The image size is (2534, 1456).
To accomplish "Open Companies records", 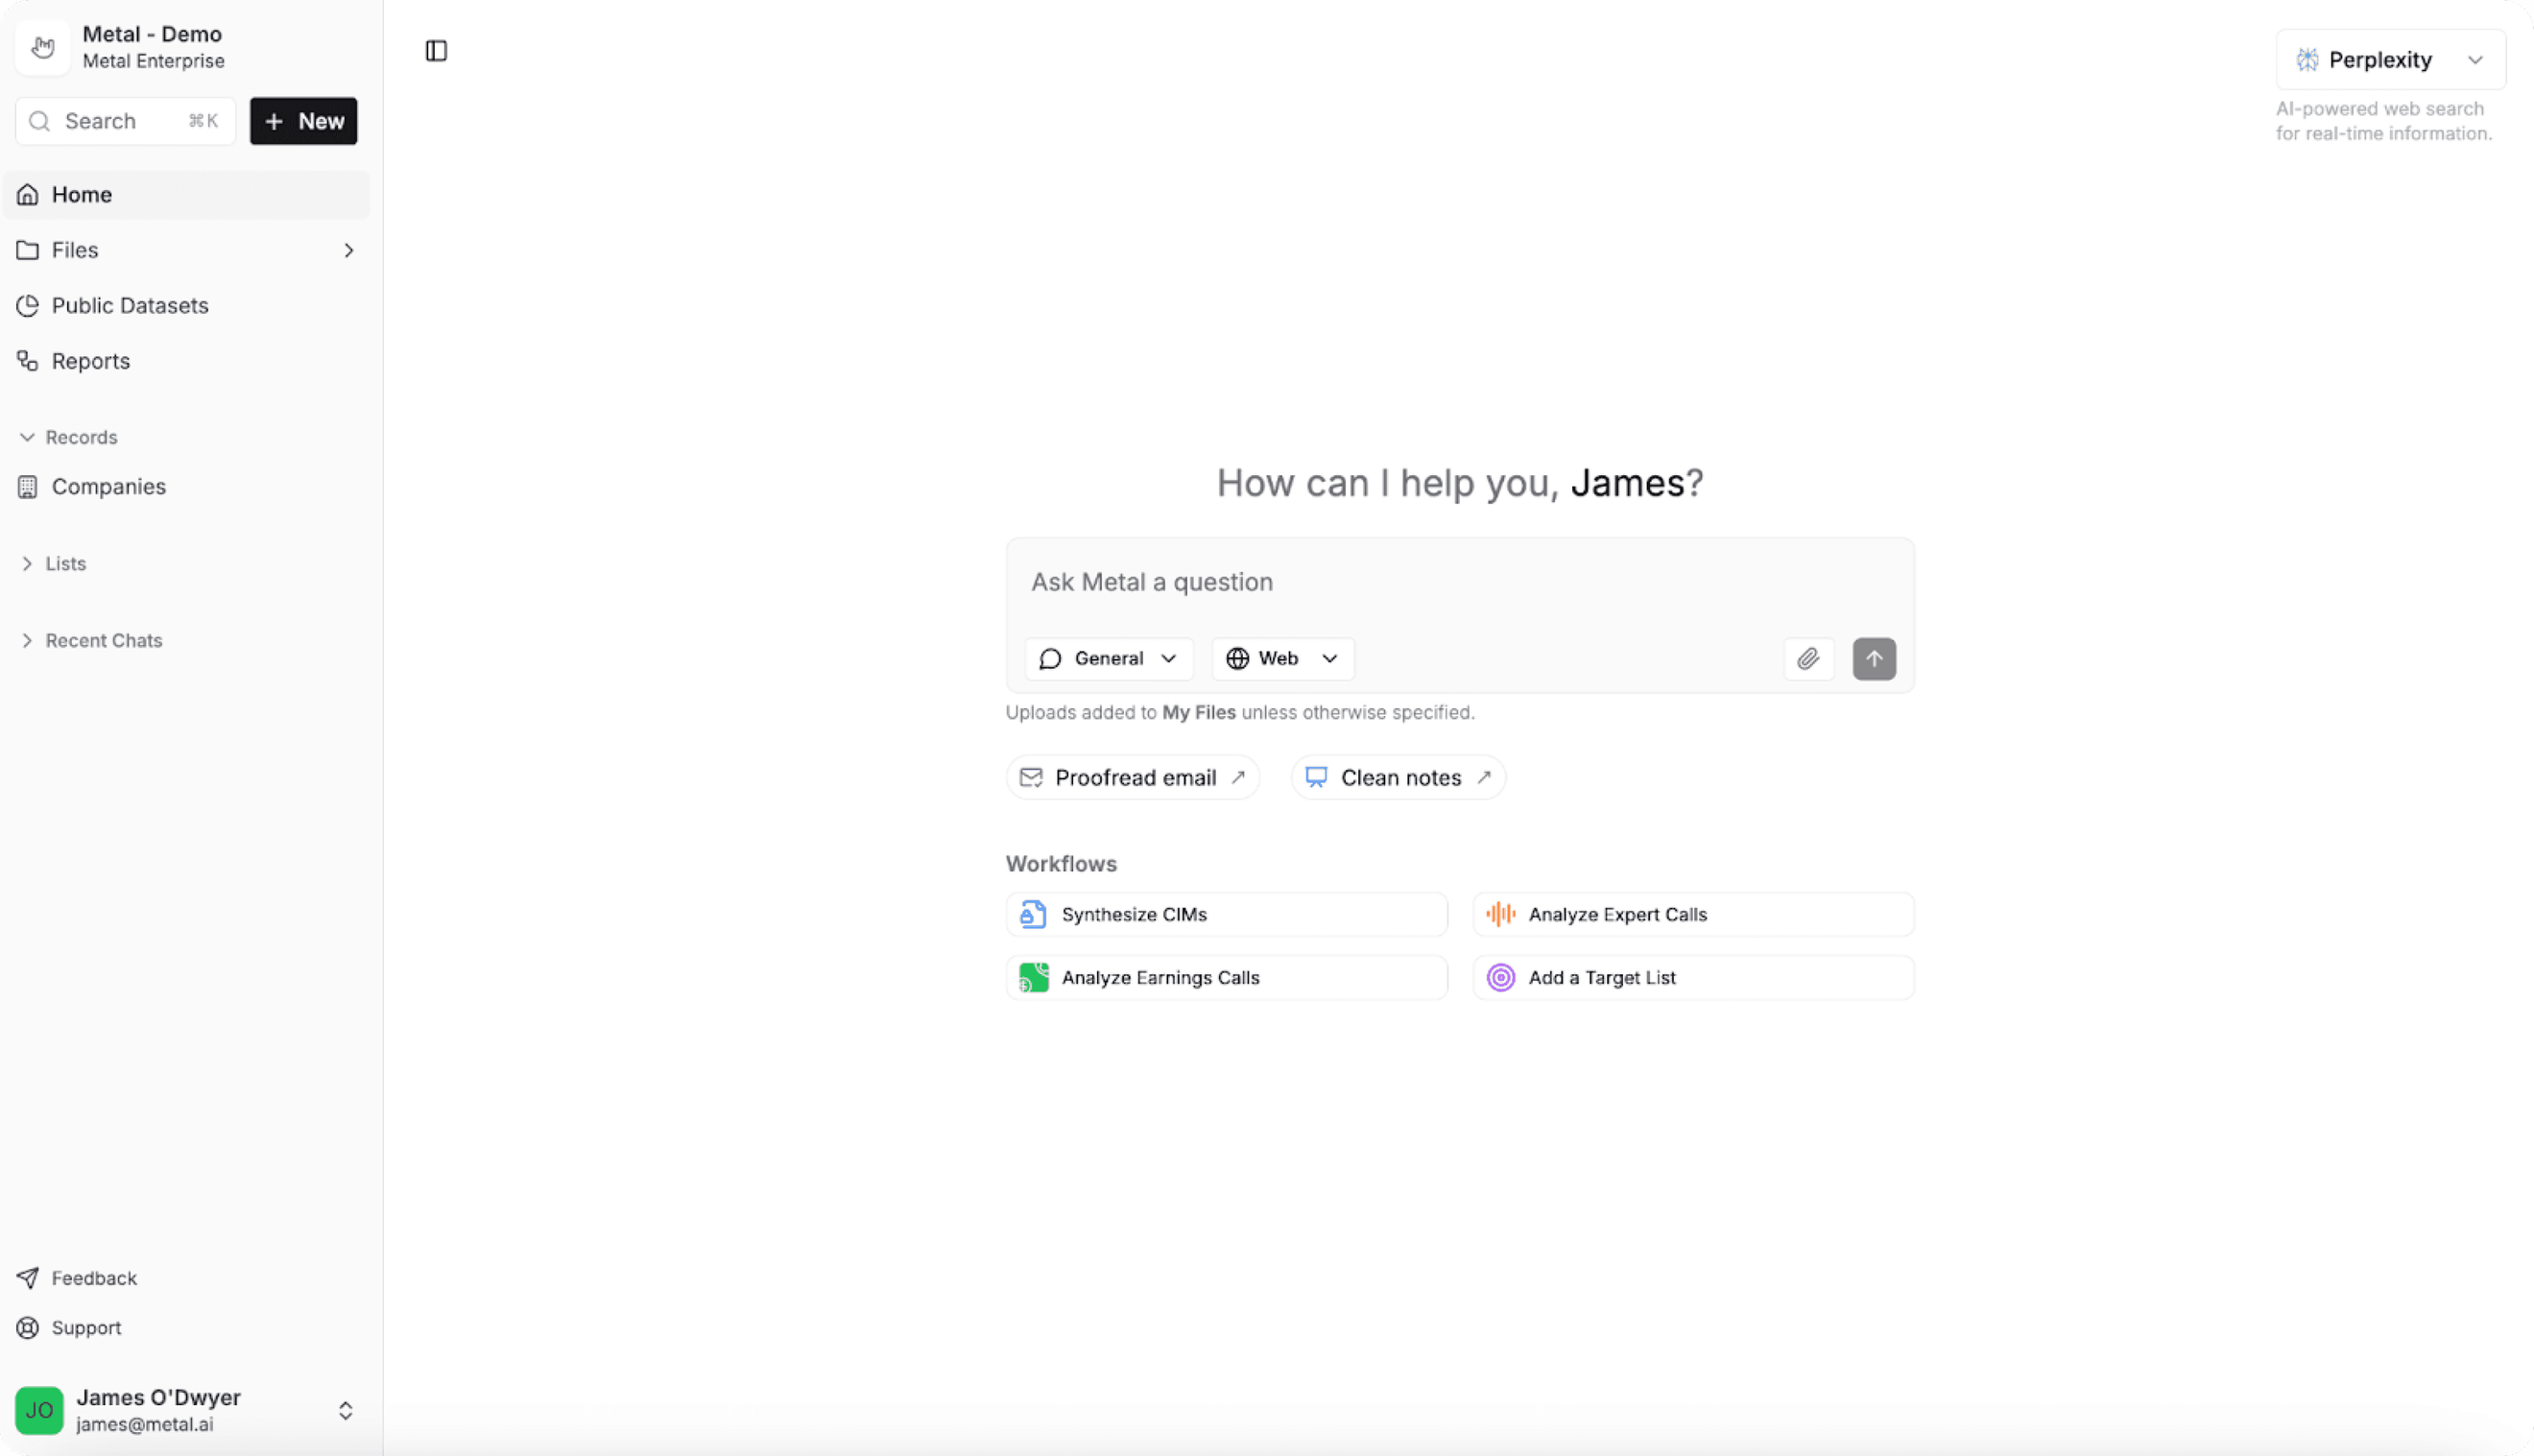I will (187, 487).
